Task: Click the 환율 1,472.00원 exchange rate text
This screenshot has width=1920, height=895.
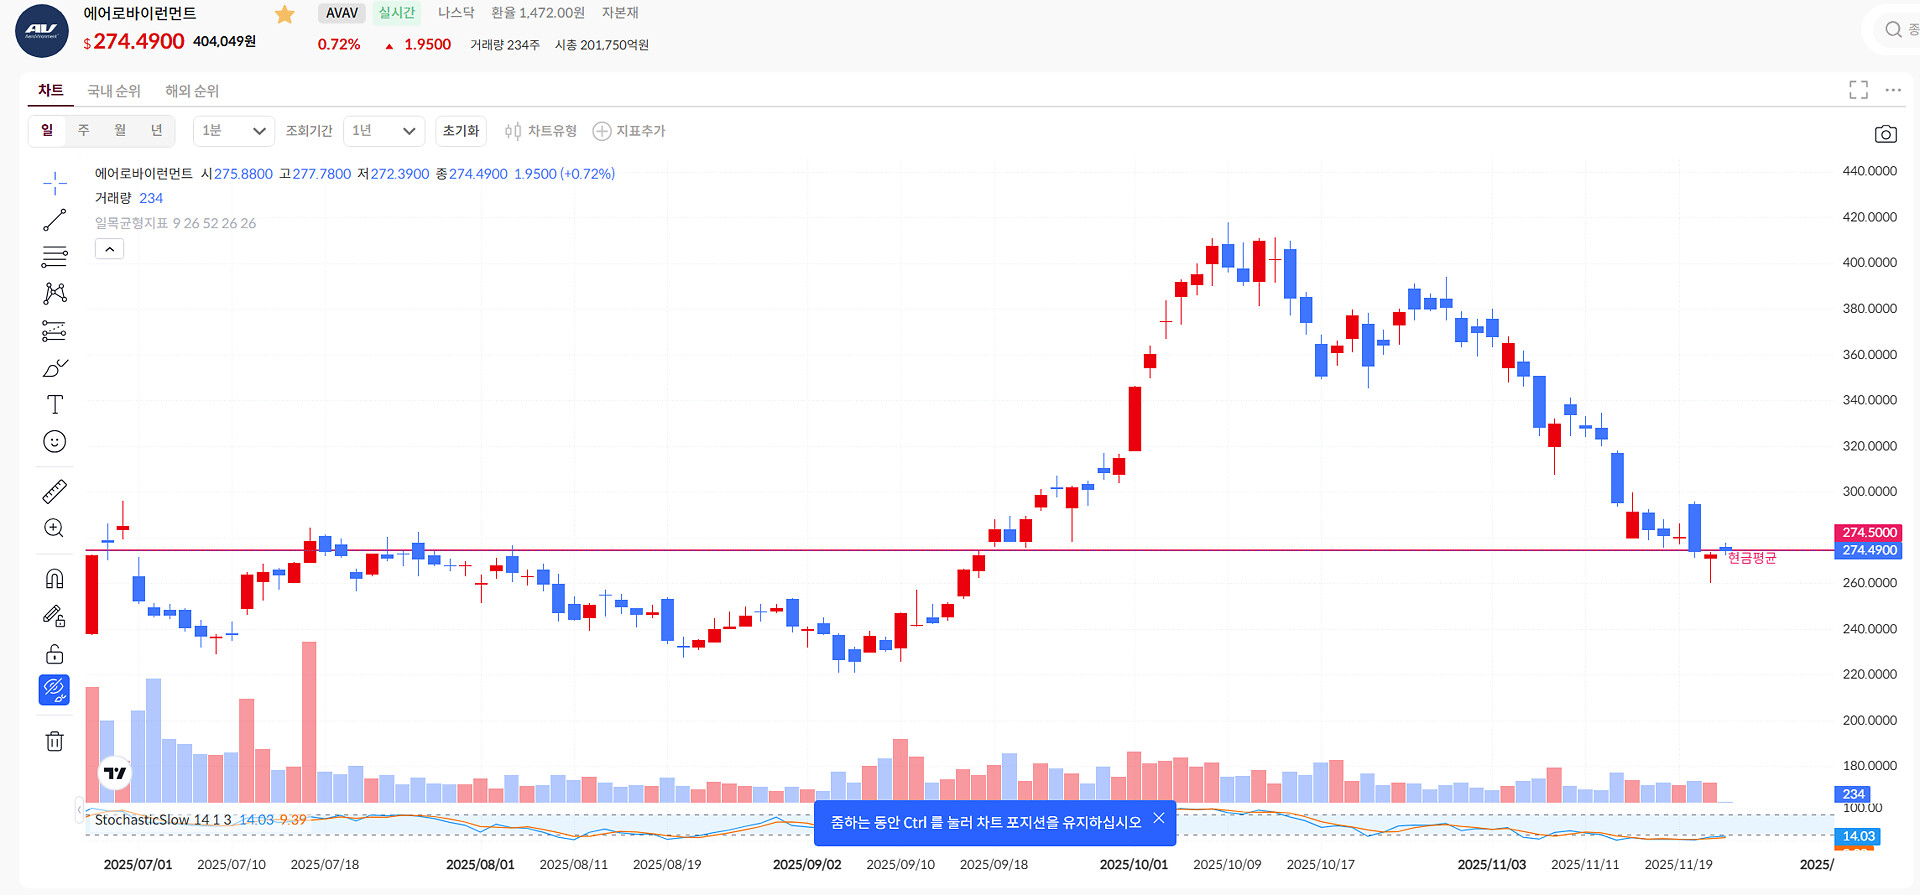Action: pyautogui.click(x=538, y=13)
